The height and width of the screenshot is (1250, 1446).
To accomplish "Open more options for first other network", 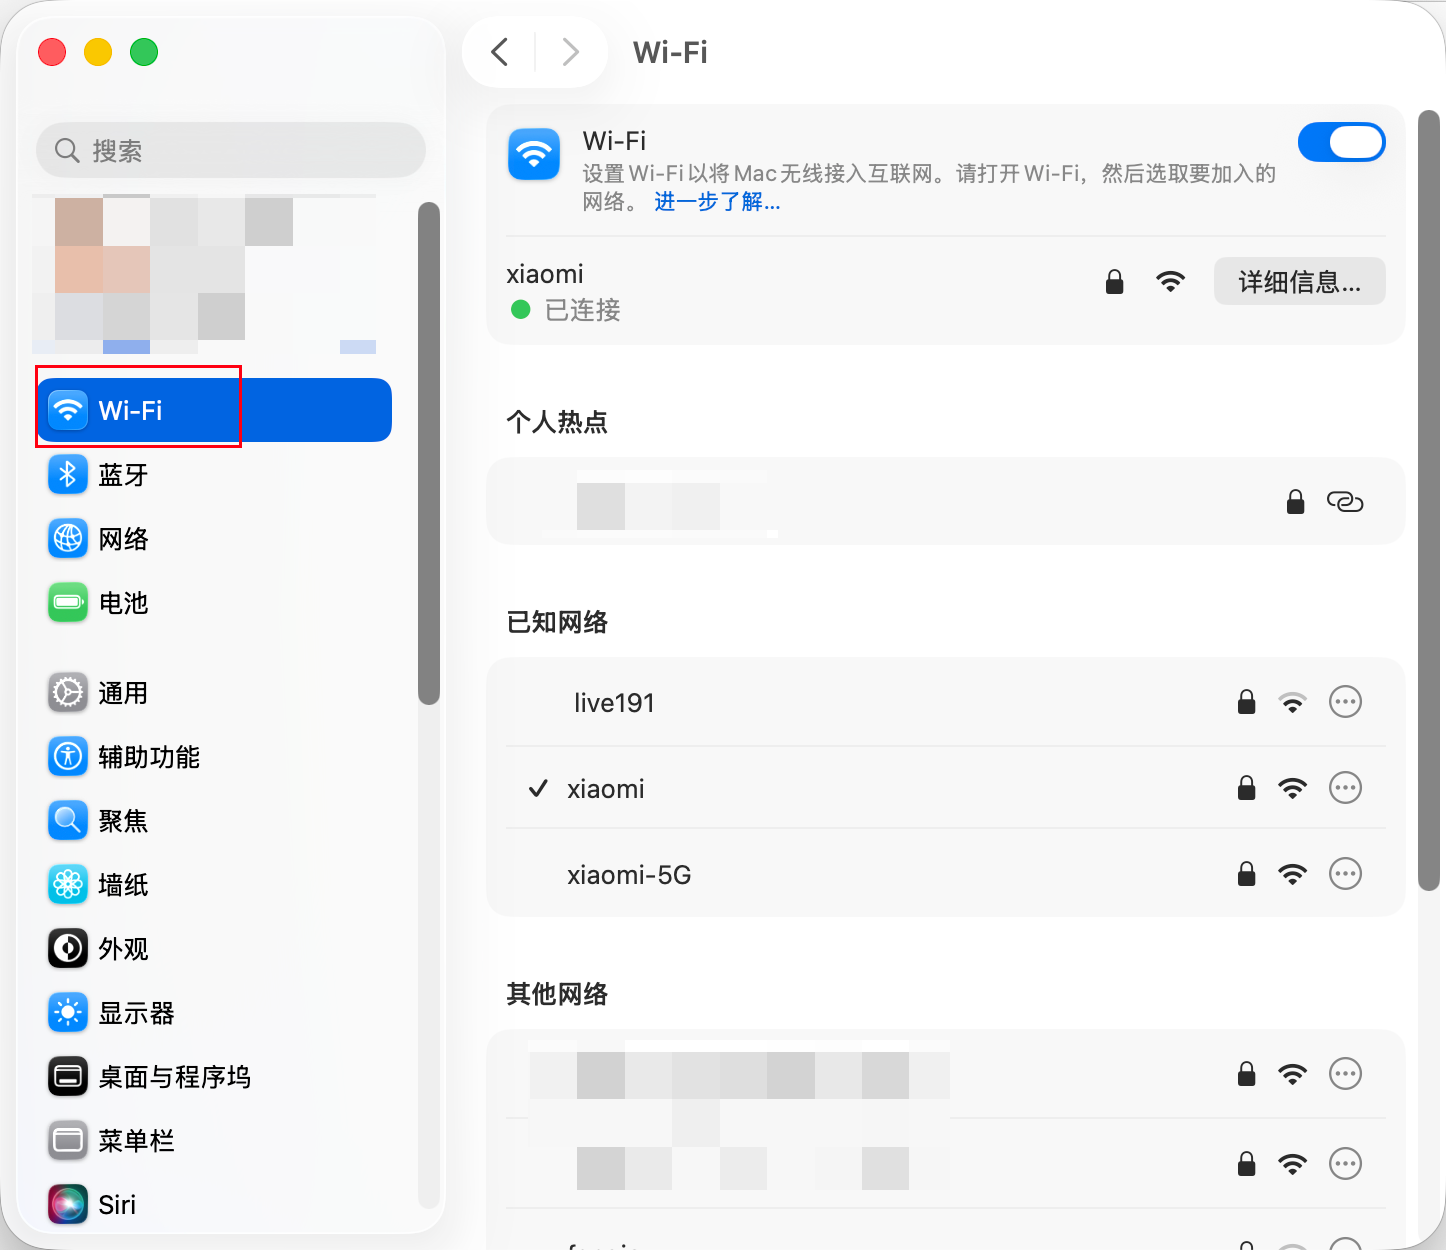I will pyautogui.click(x=1345, y=1074).
